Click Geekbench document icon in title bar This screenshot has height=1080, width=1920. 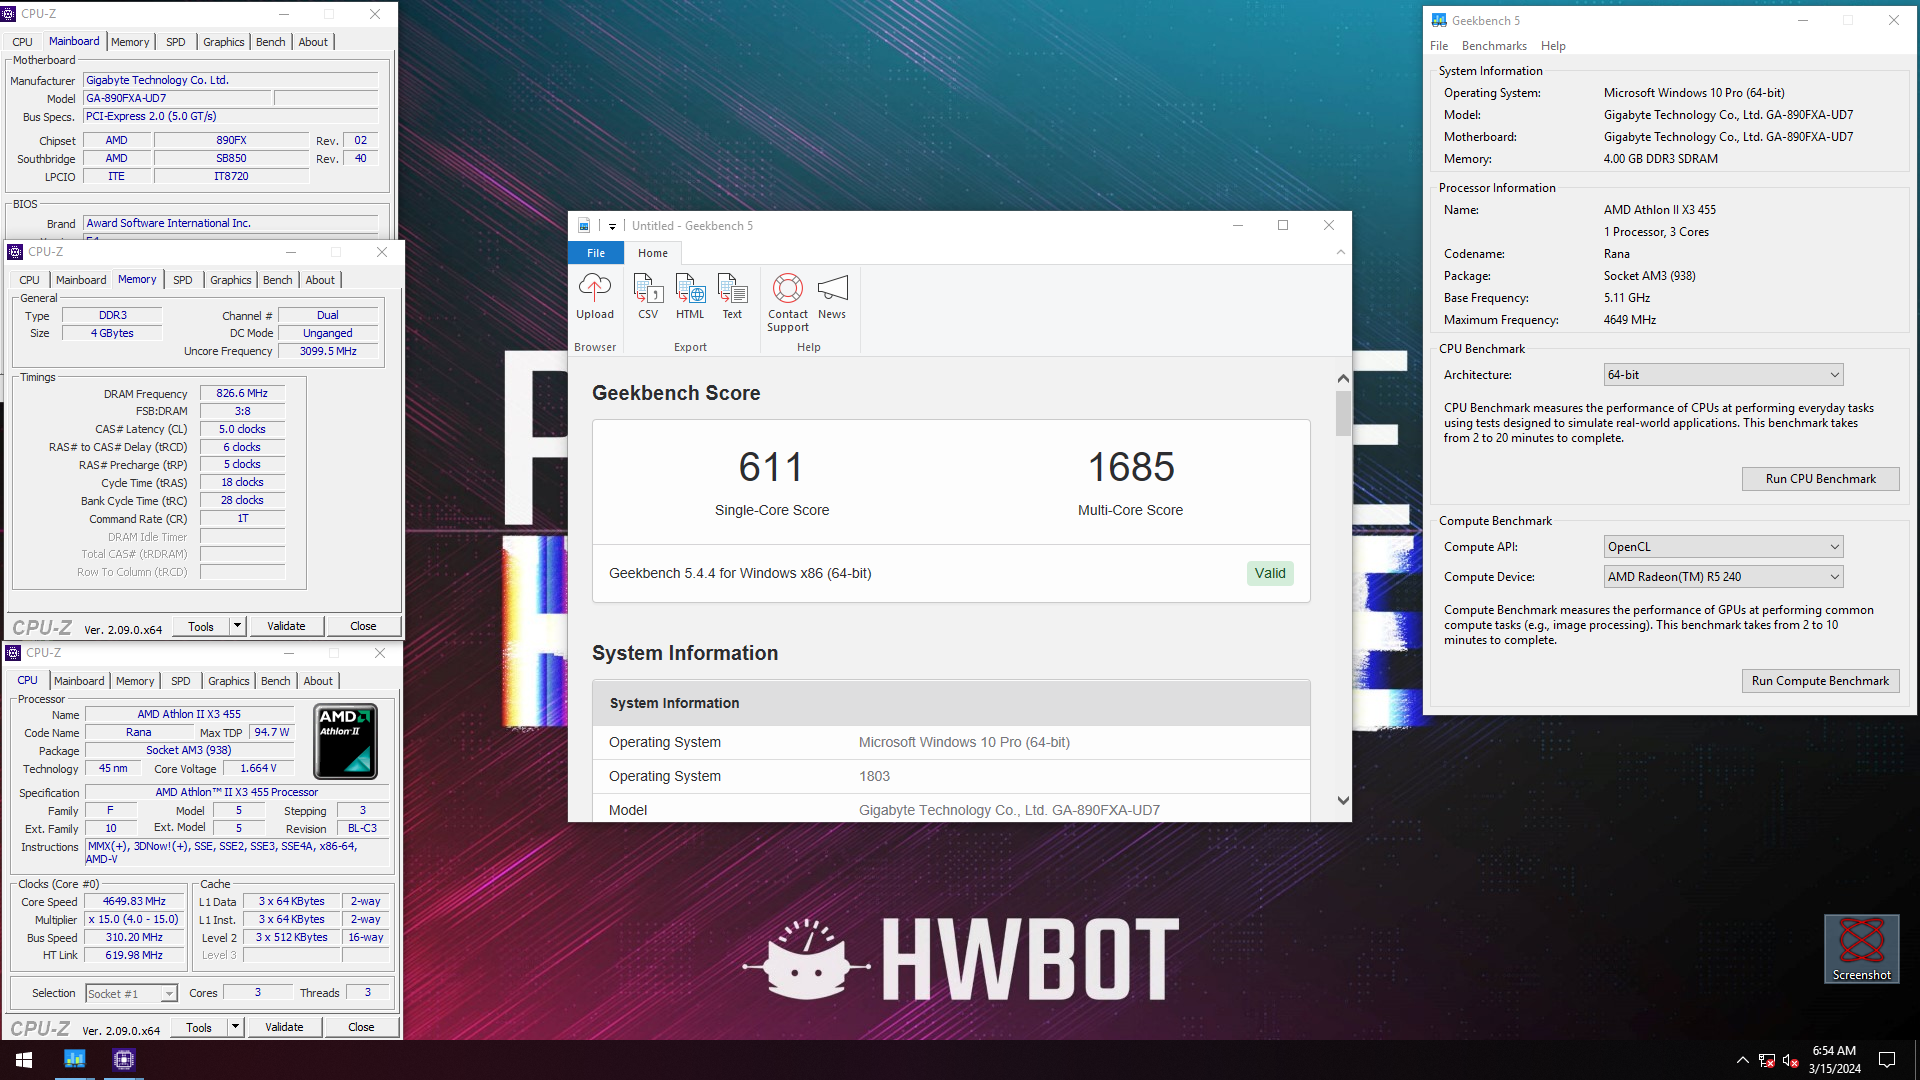584,226
